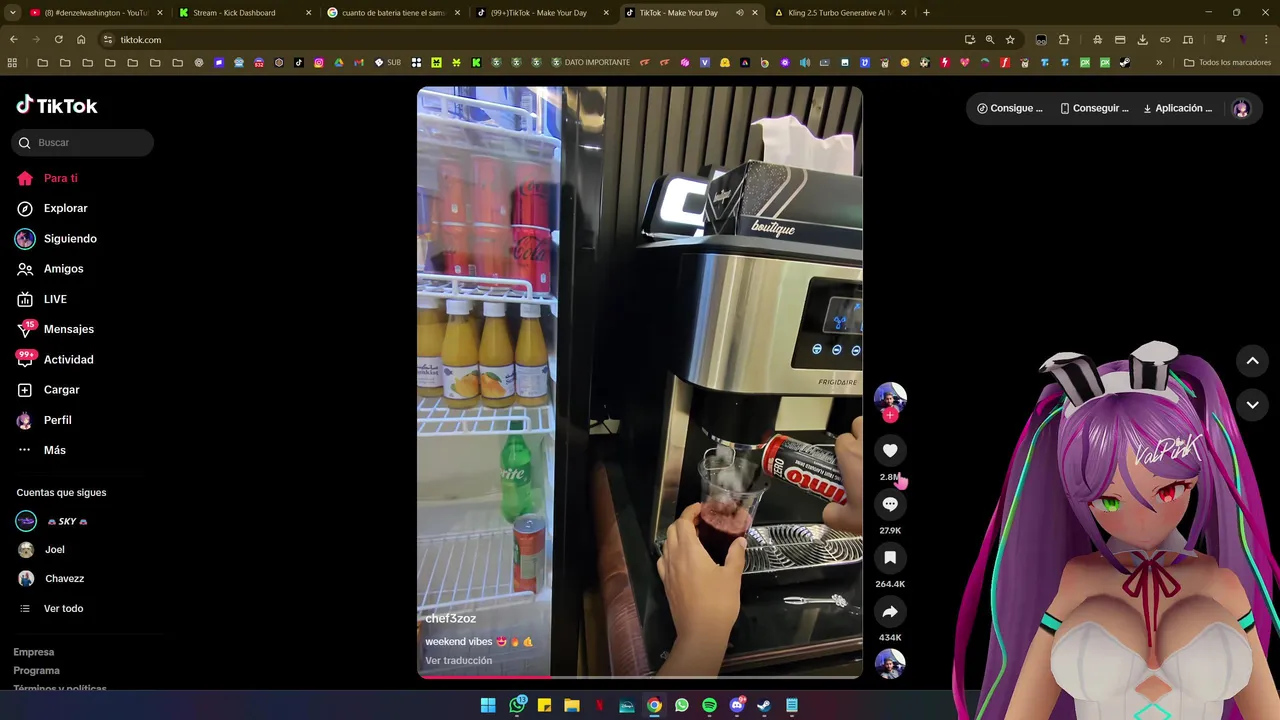
Task: Open Netflix from the taskbar
Action: [599, 705]
